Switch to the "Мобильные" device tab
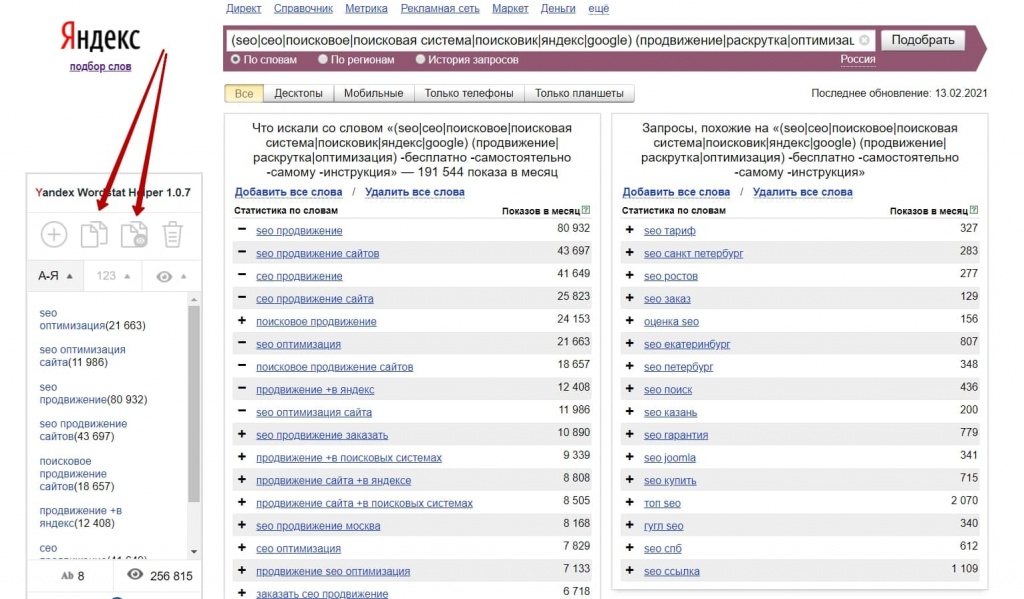 tap(373, 93)
